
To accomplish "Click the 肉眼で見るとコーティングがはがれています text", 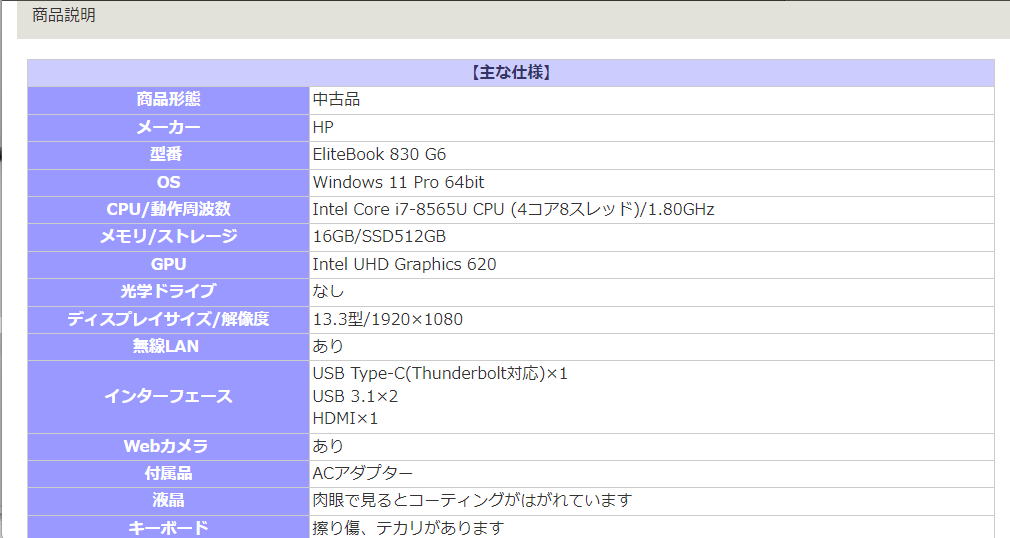I will [472, 501].
